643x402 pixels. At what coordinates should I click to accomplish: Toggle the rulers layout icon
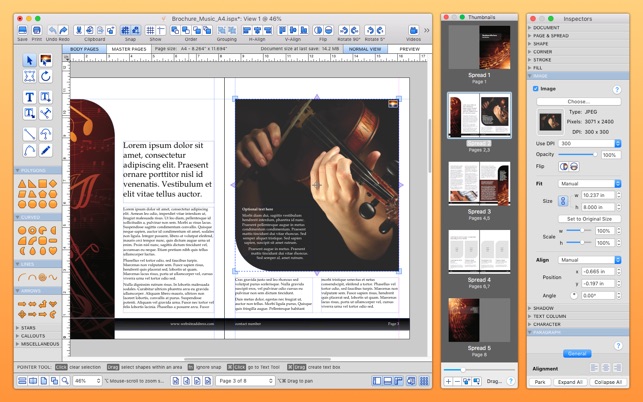[399, 381]
